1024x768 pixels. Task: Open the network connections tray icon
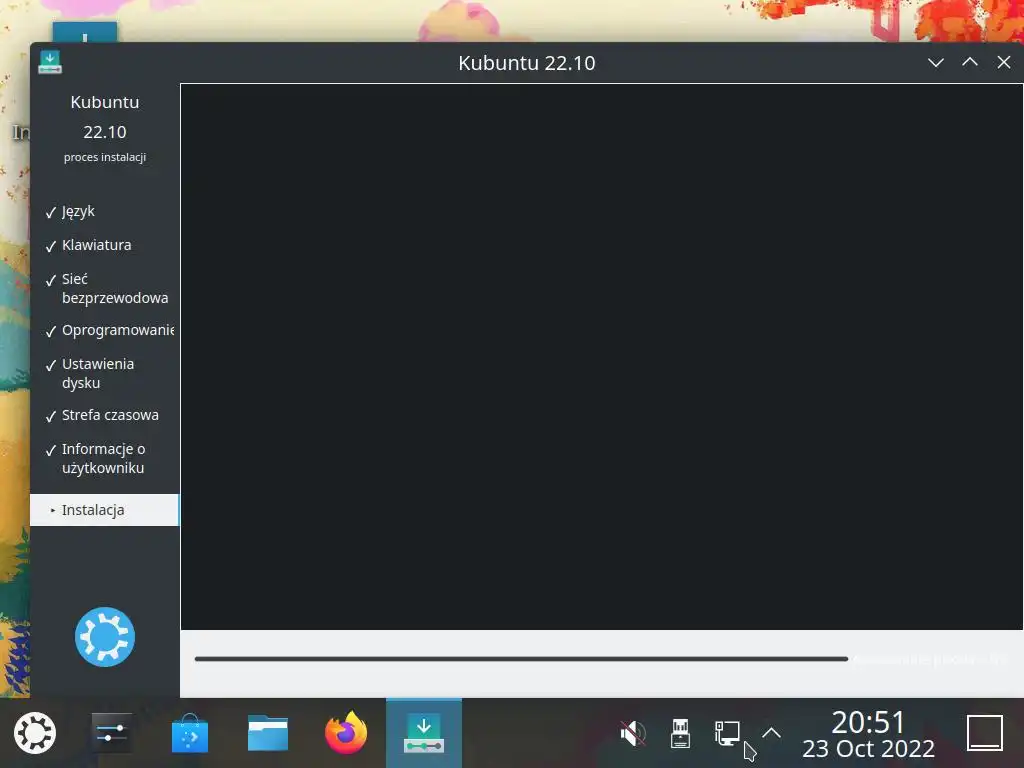[727, 733]
